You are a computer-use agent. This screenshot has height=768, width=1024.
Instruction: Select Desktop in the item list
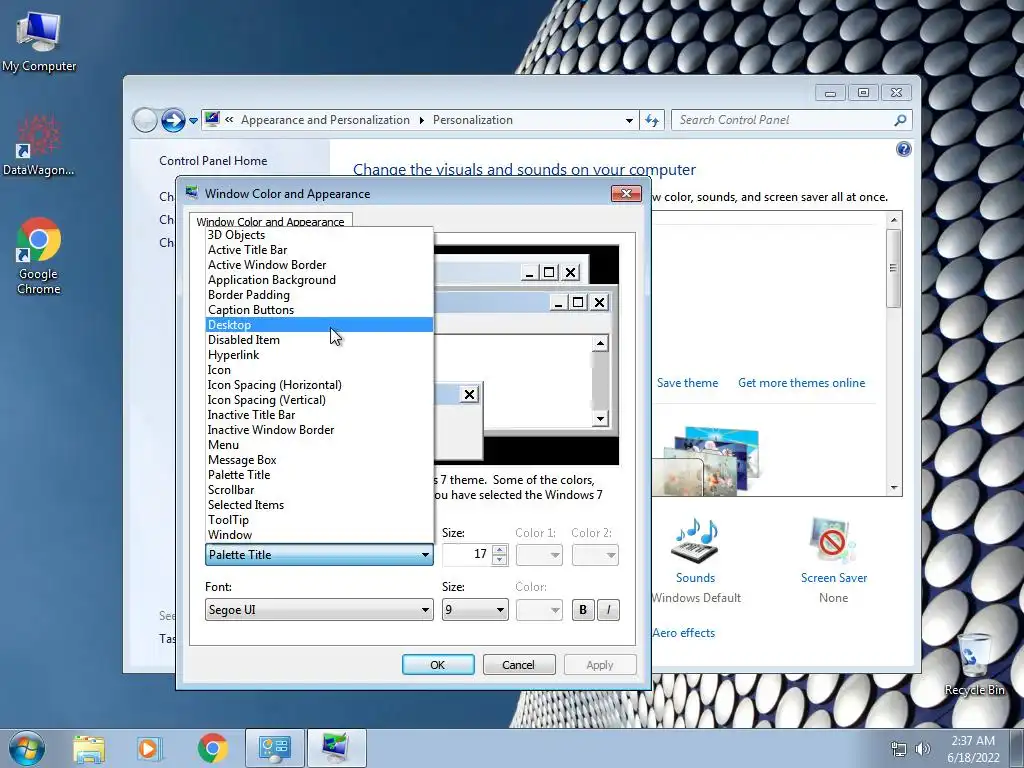[x=319, y=325]
